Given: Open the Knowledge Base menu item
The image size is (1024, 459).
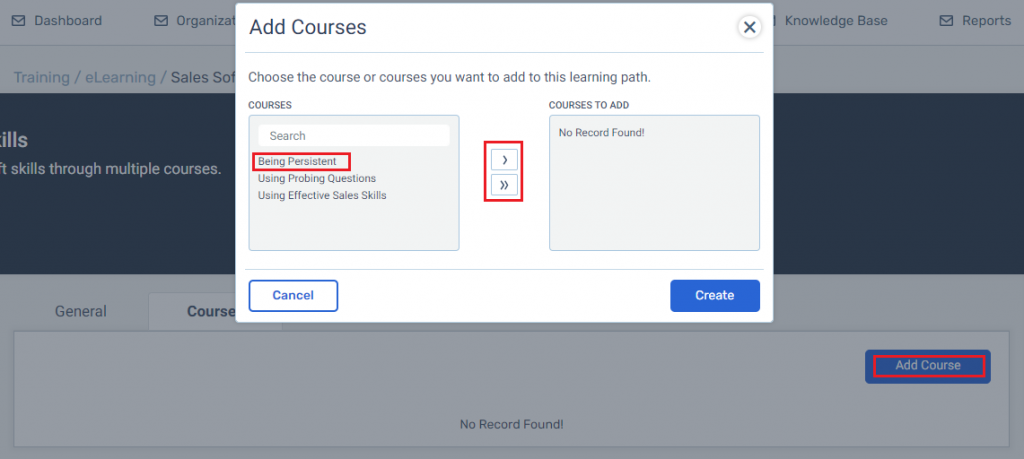Looking at the screenshot, I should (x=836, y=21).
